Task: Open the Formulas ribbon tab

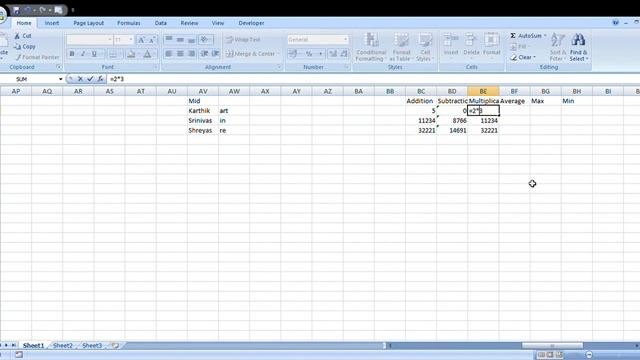Action: [x=129, y=23]
